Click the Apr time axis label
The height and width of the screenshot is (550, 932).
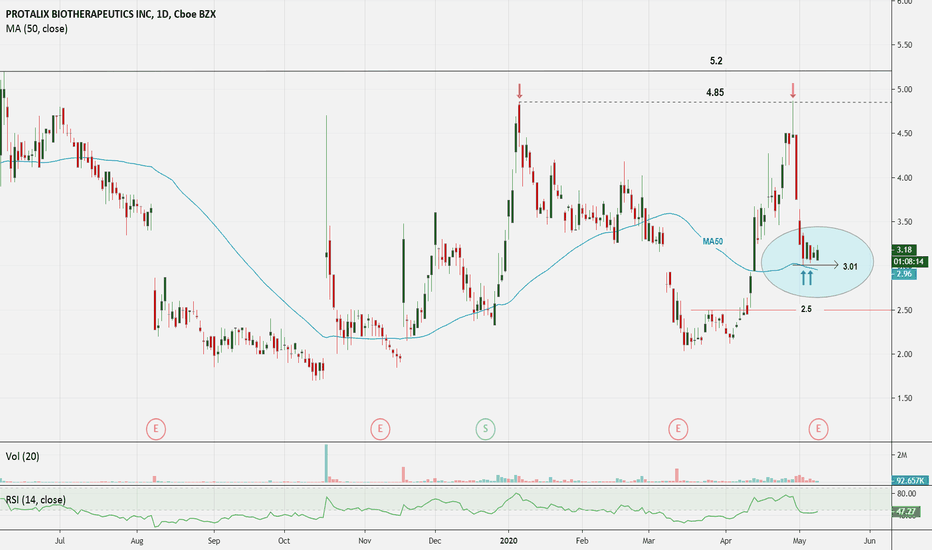[x=726, y=541]
